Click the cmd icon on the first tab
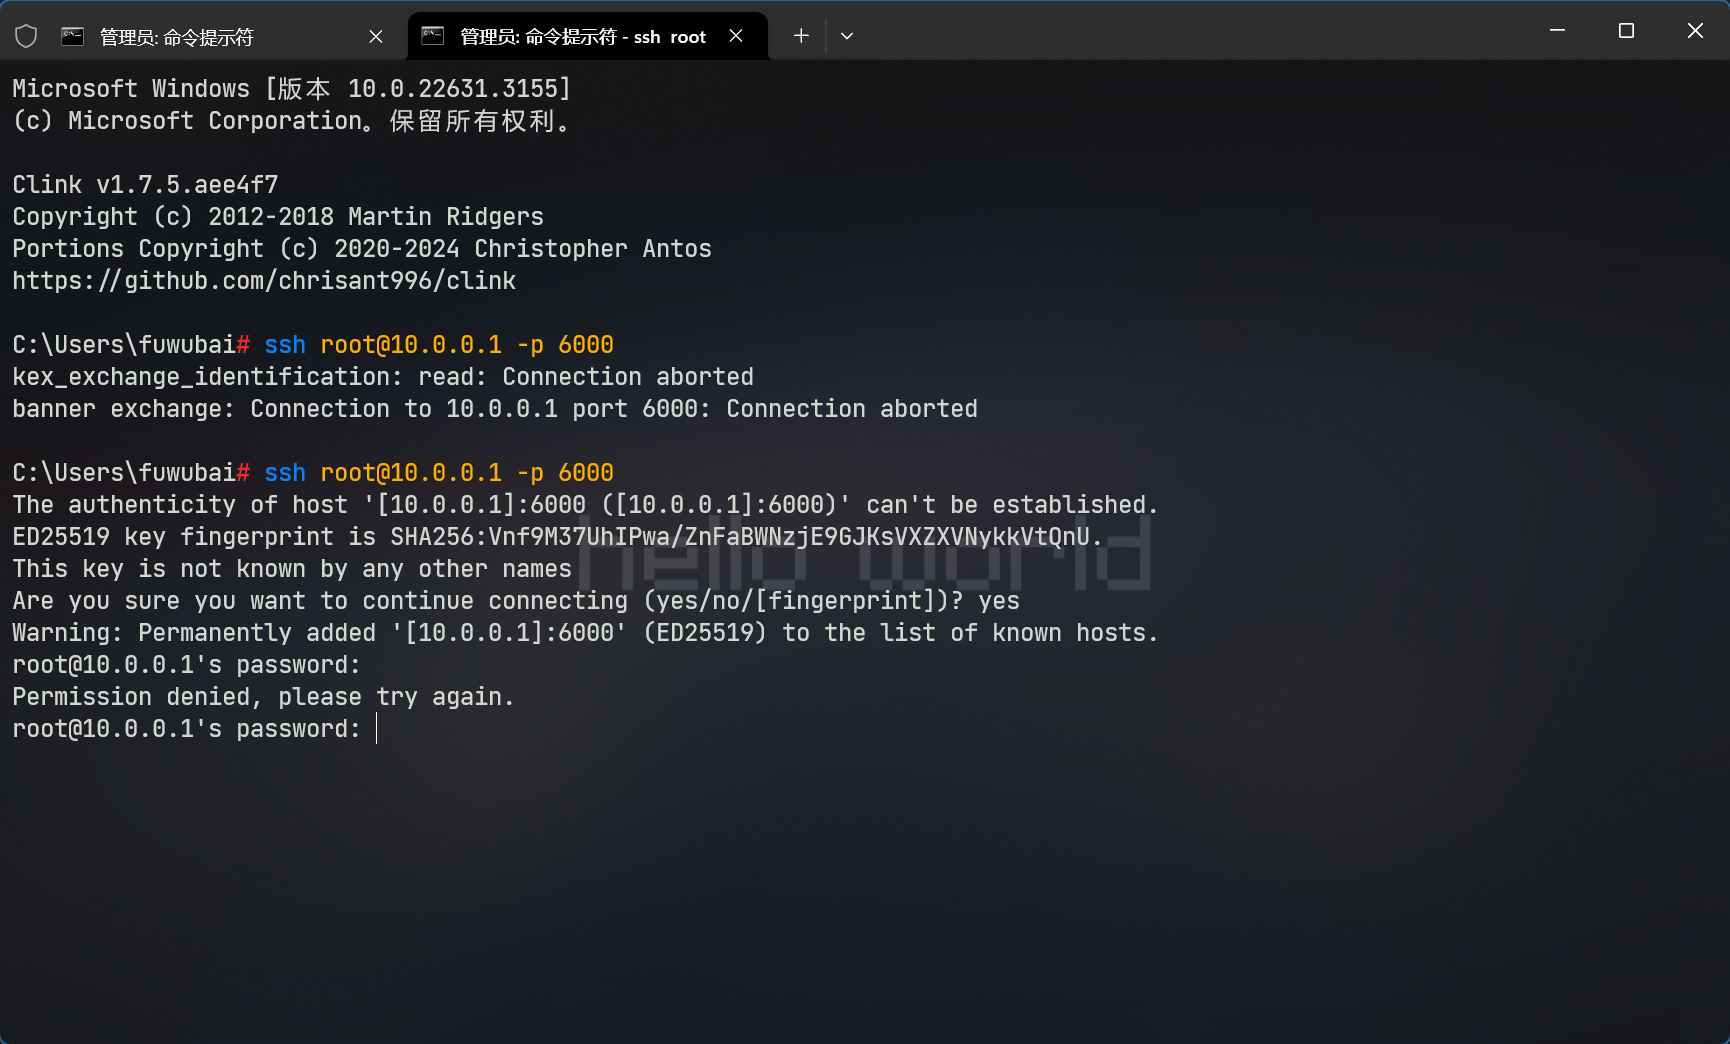 click(73, 37)
